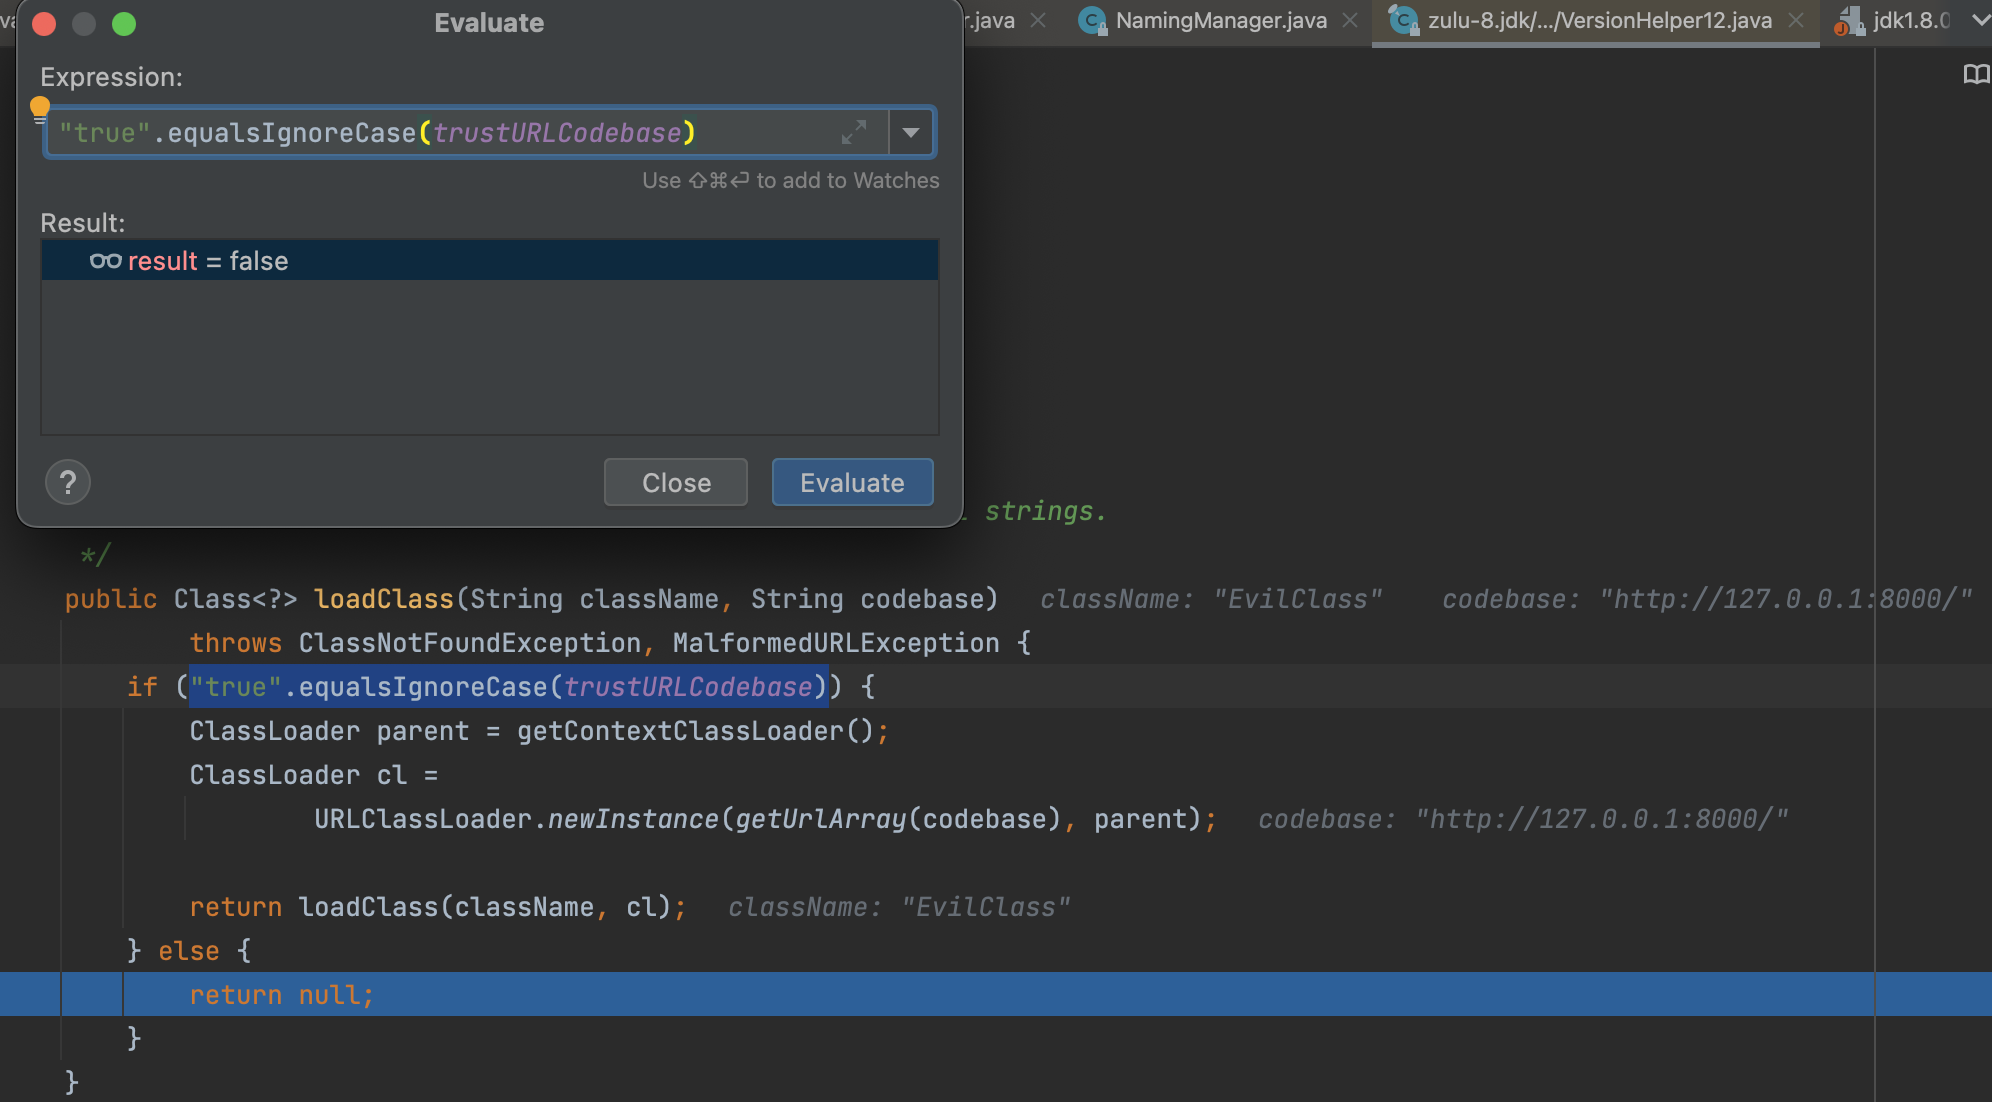Image resolution: width=1992 pixels, height=1102 pixels.
Task: Open the help question mark button
Action: [68, 482]
